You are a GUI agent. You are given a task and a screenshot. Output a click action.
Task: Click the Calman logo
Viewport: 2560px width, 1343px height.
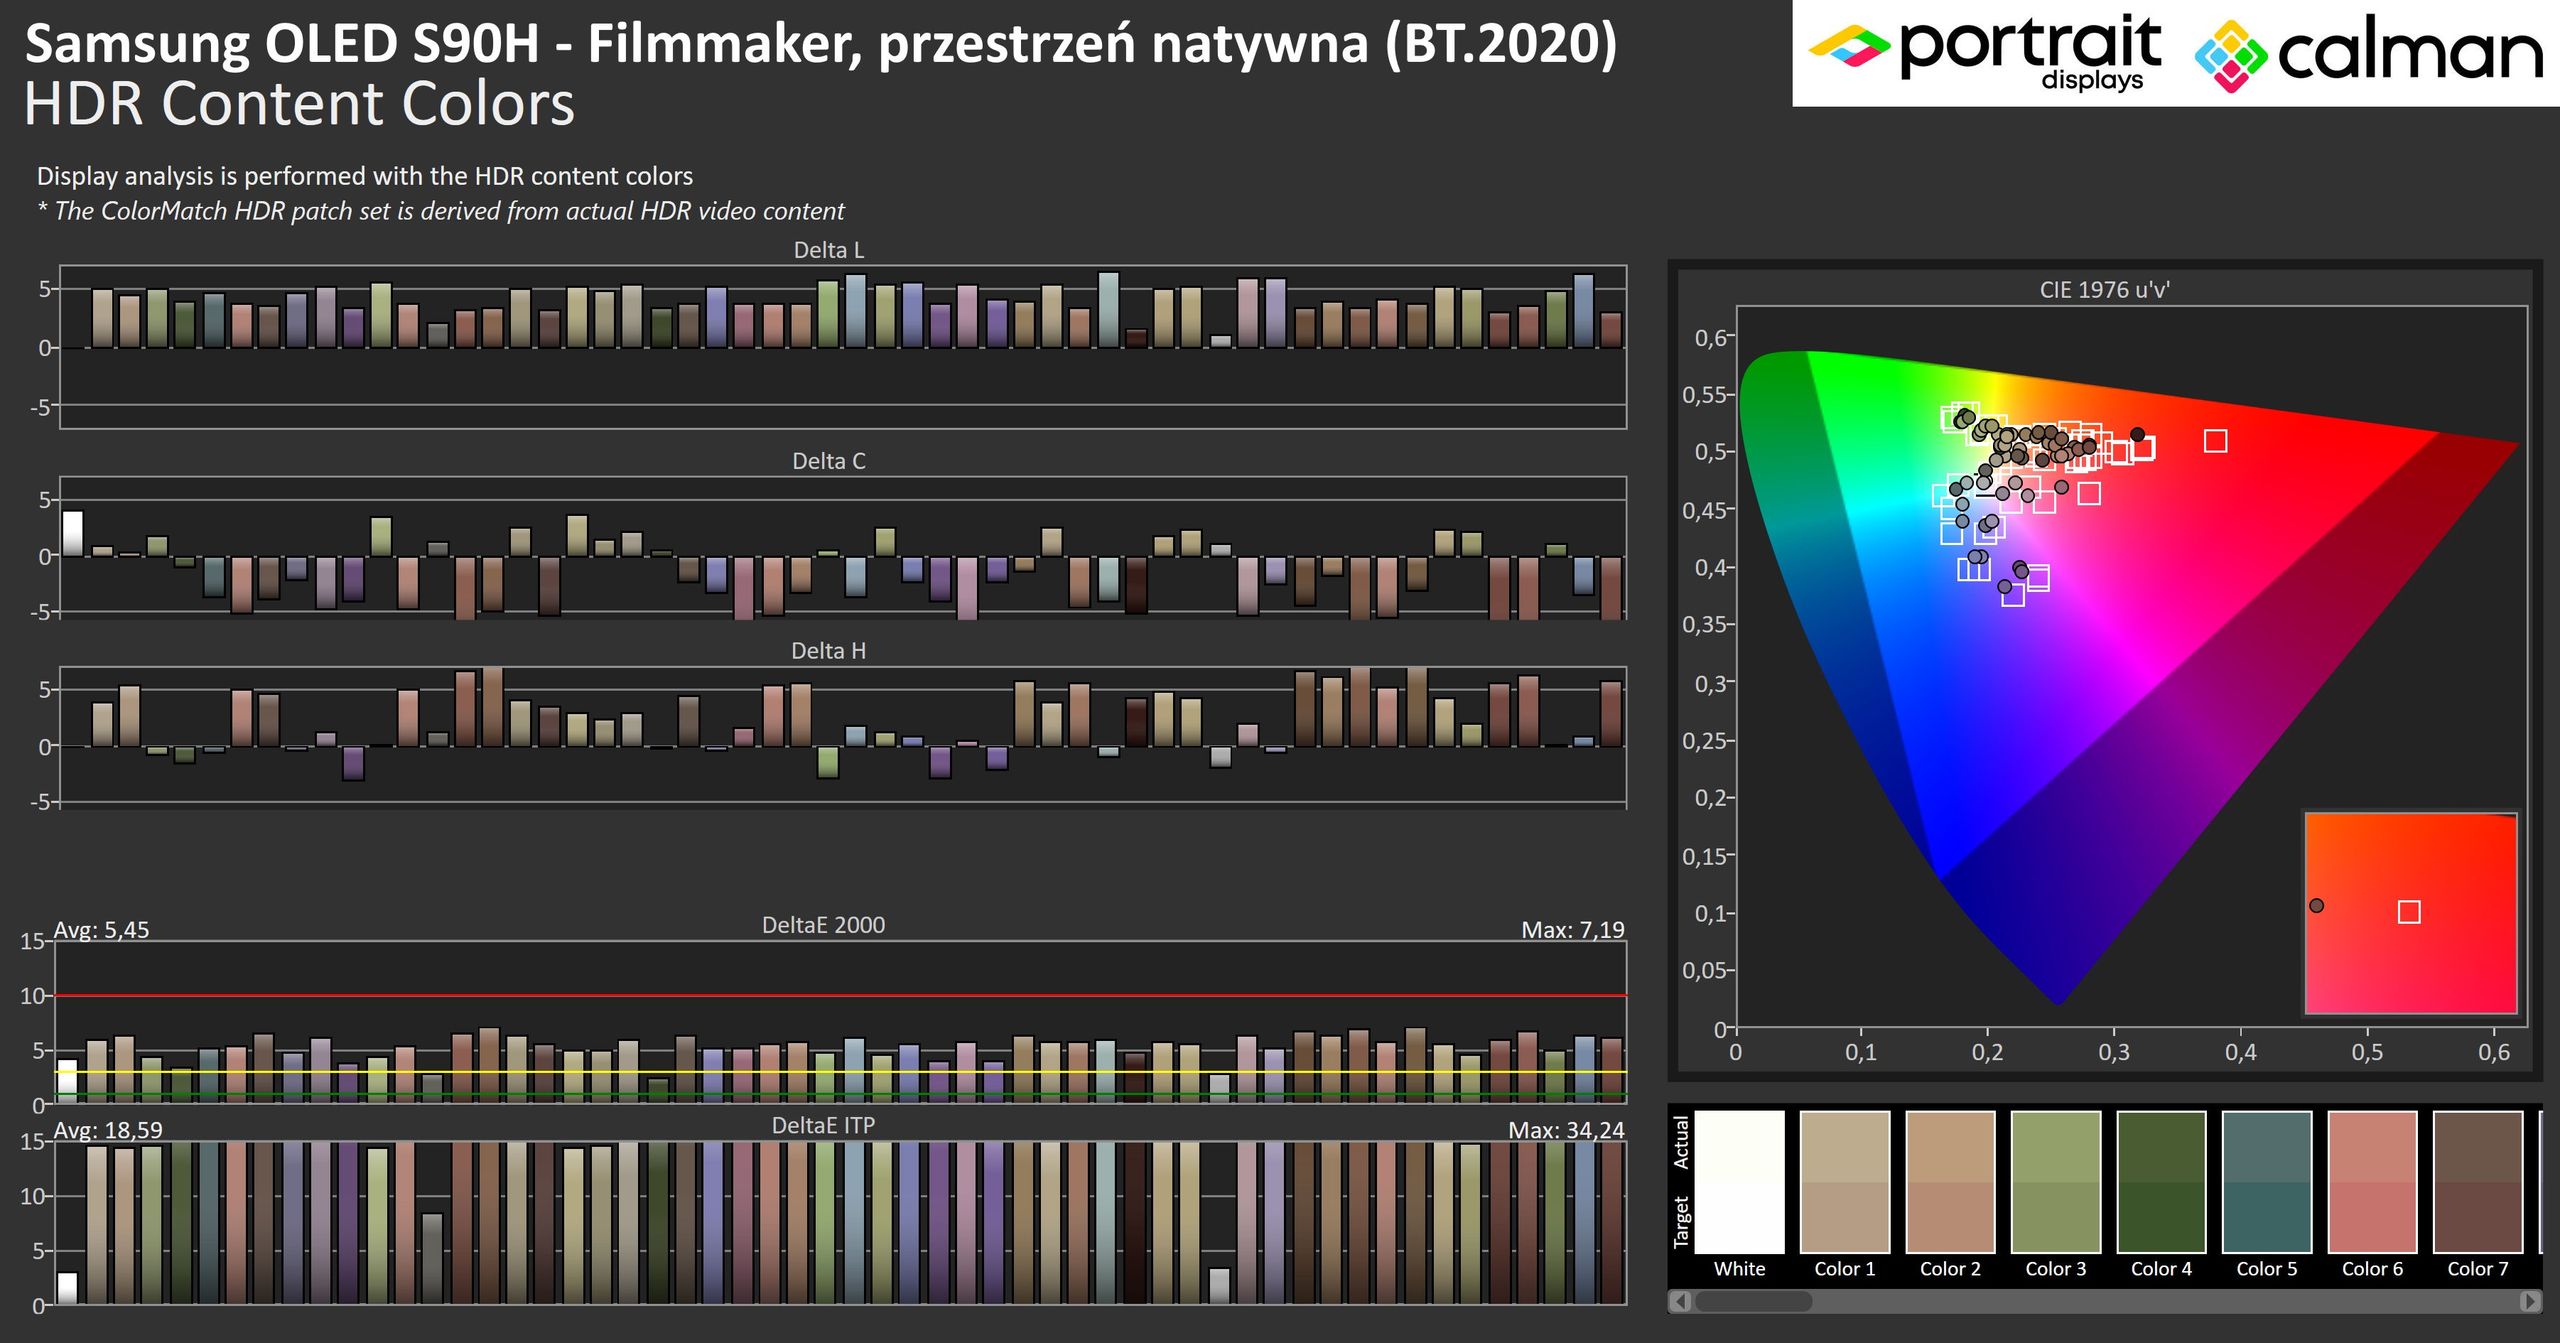pyautogui.click(x=2368, y=55)
